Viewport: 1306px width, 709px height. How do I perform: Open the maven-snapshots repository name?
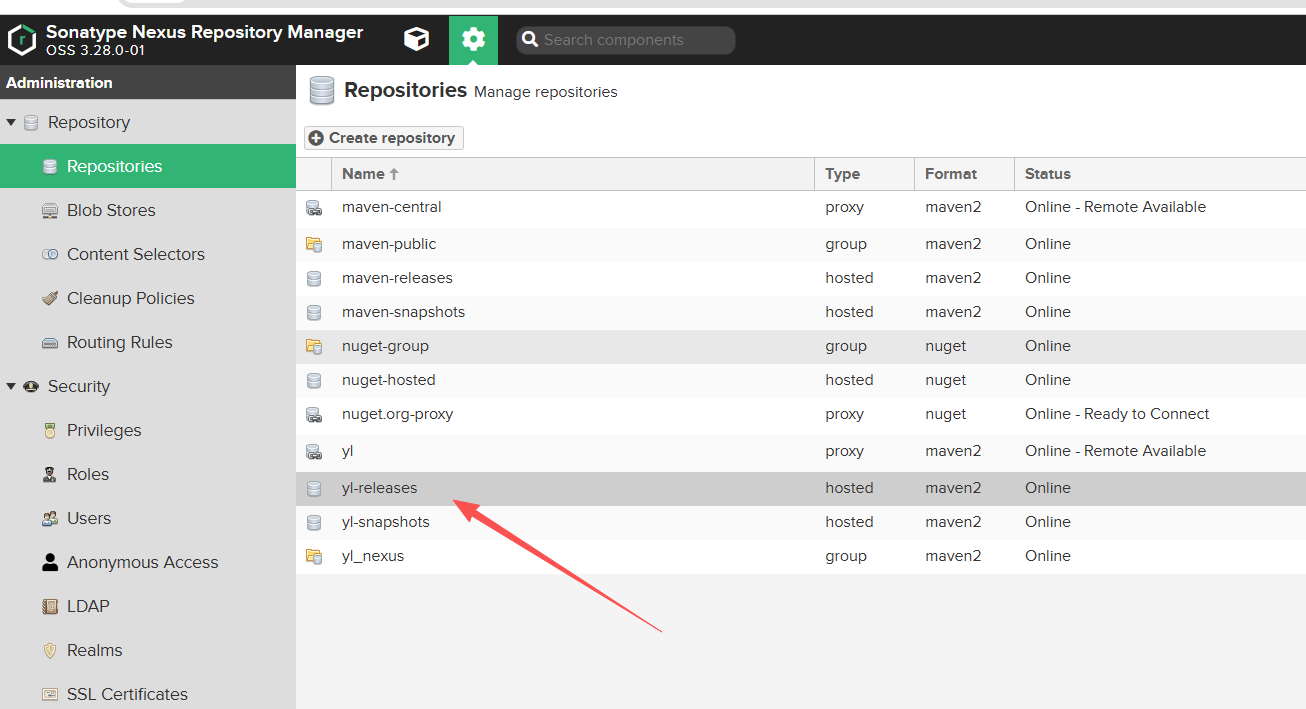[x=403, y=312]
